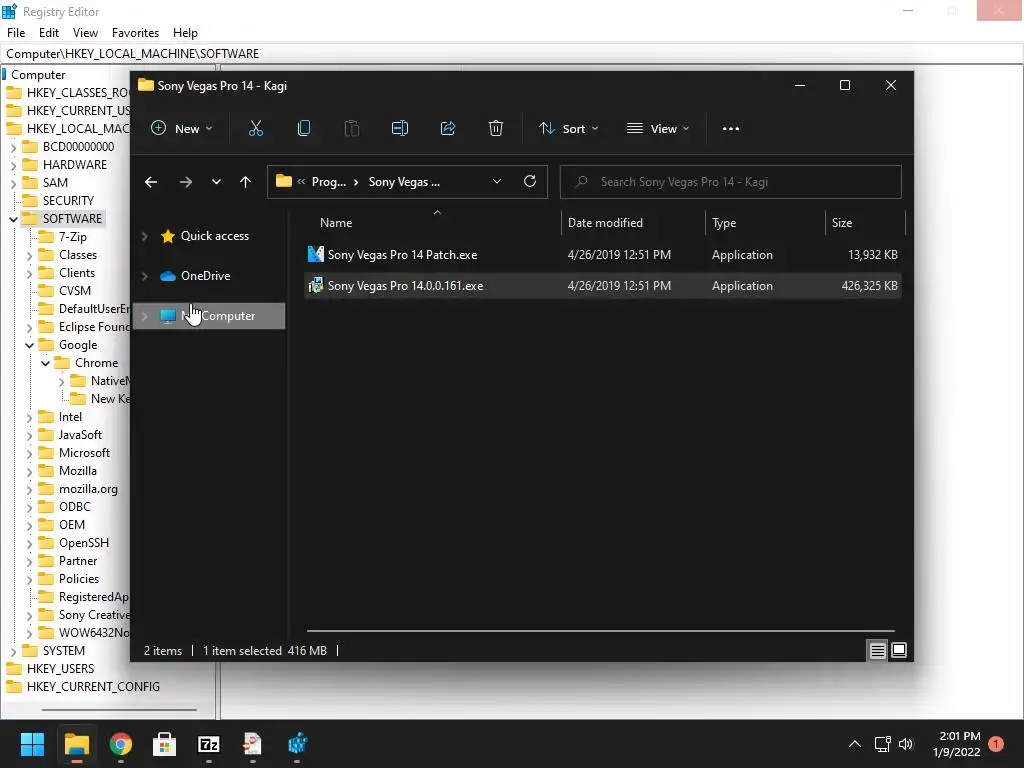
Task: Click the Sony Vegas Pro 14.0.0.161.exe installer icon
Action: tap(315, 285)
